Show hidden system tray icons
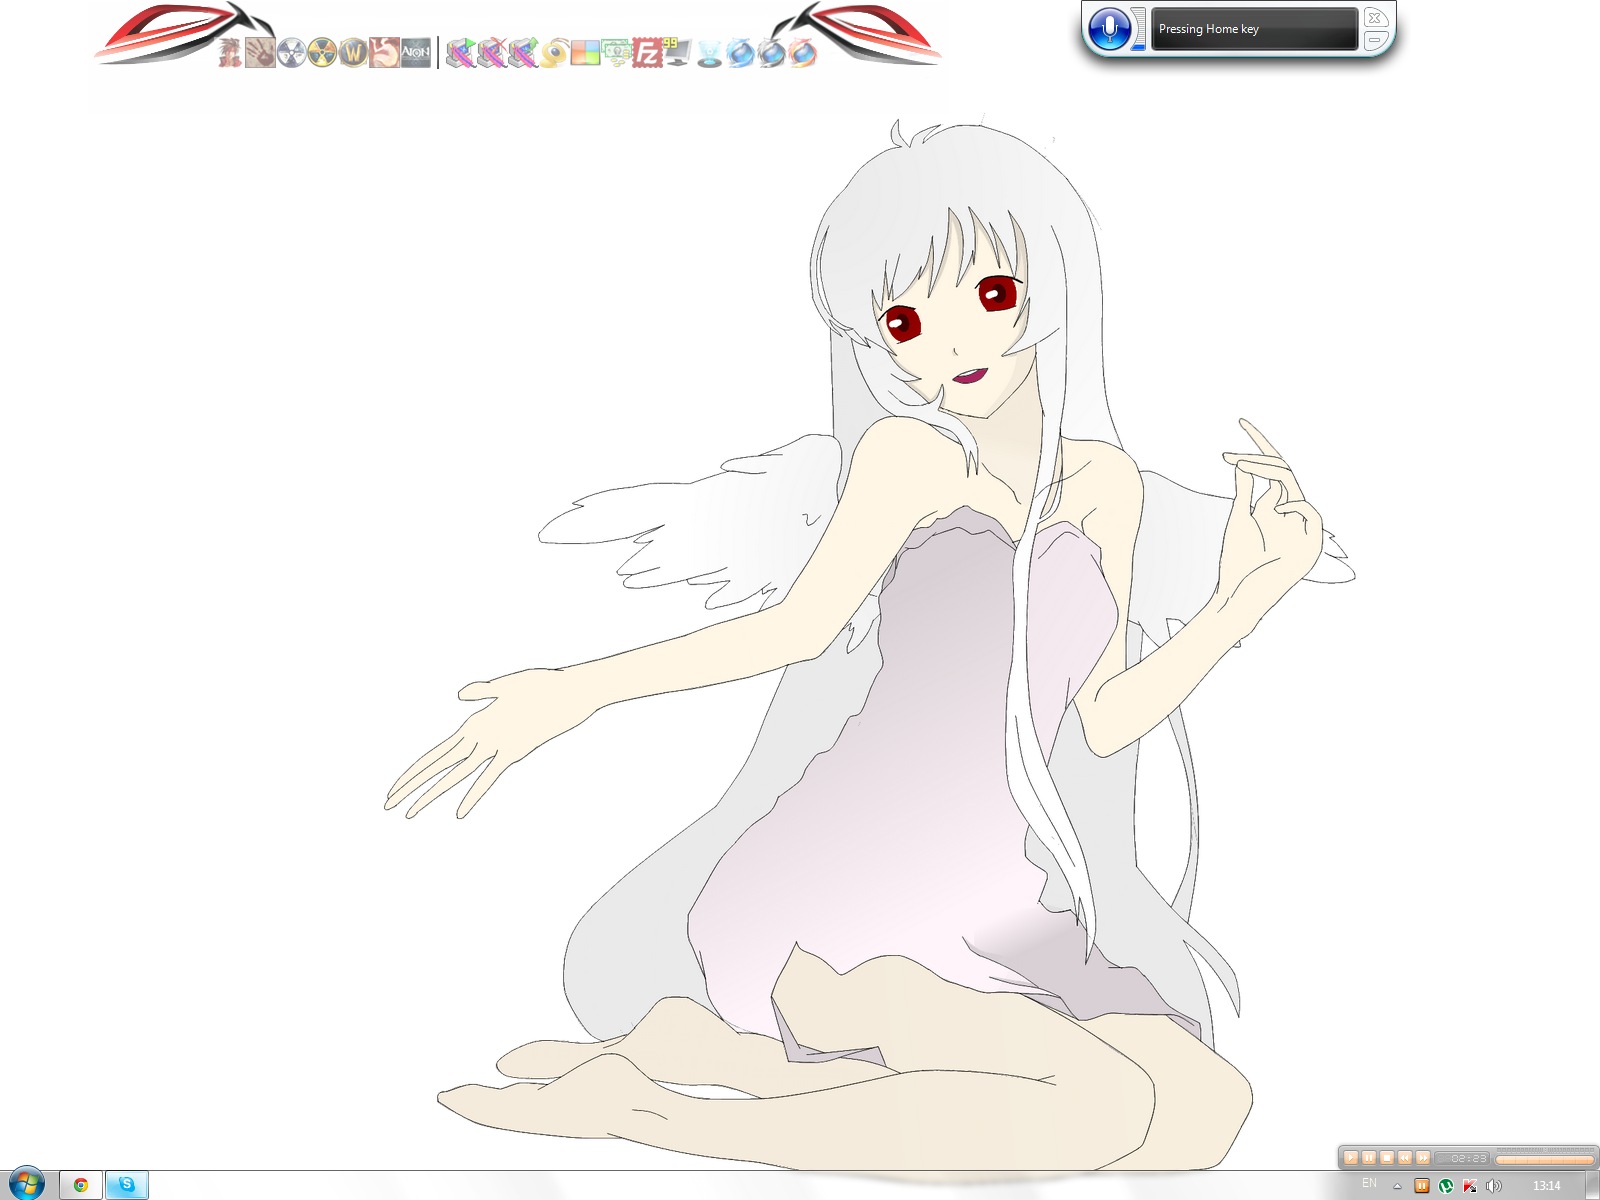 [1397, 1186]
